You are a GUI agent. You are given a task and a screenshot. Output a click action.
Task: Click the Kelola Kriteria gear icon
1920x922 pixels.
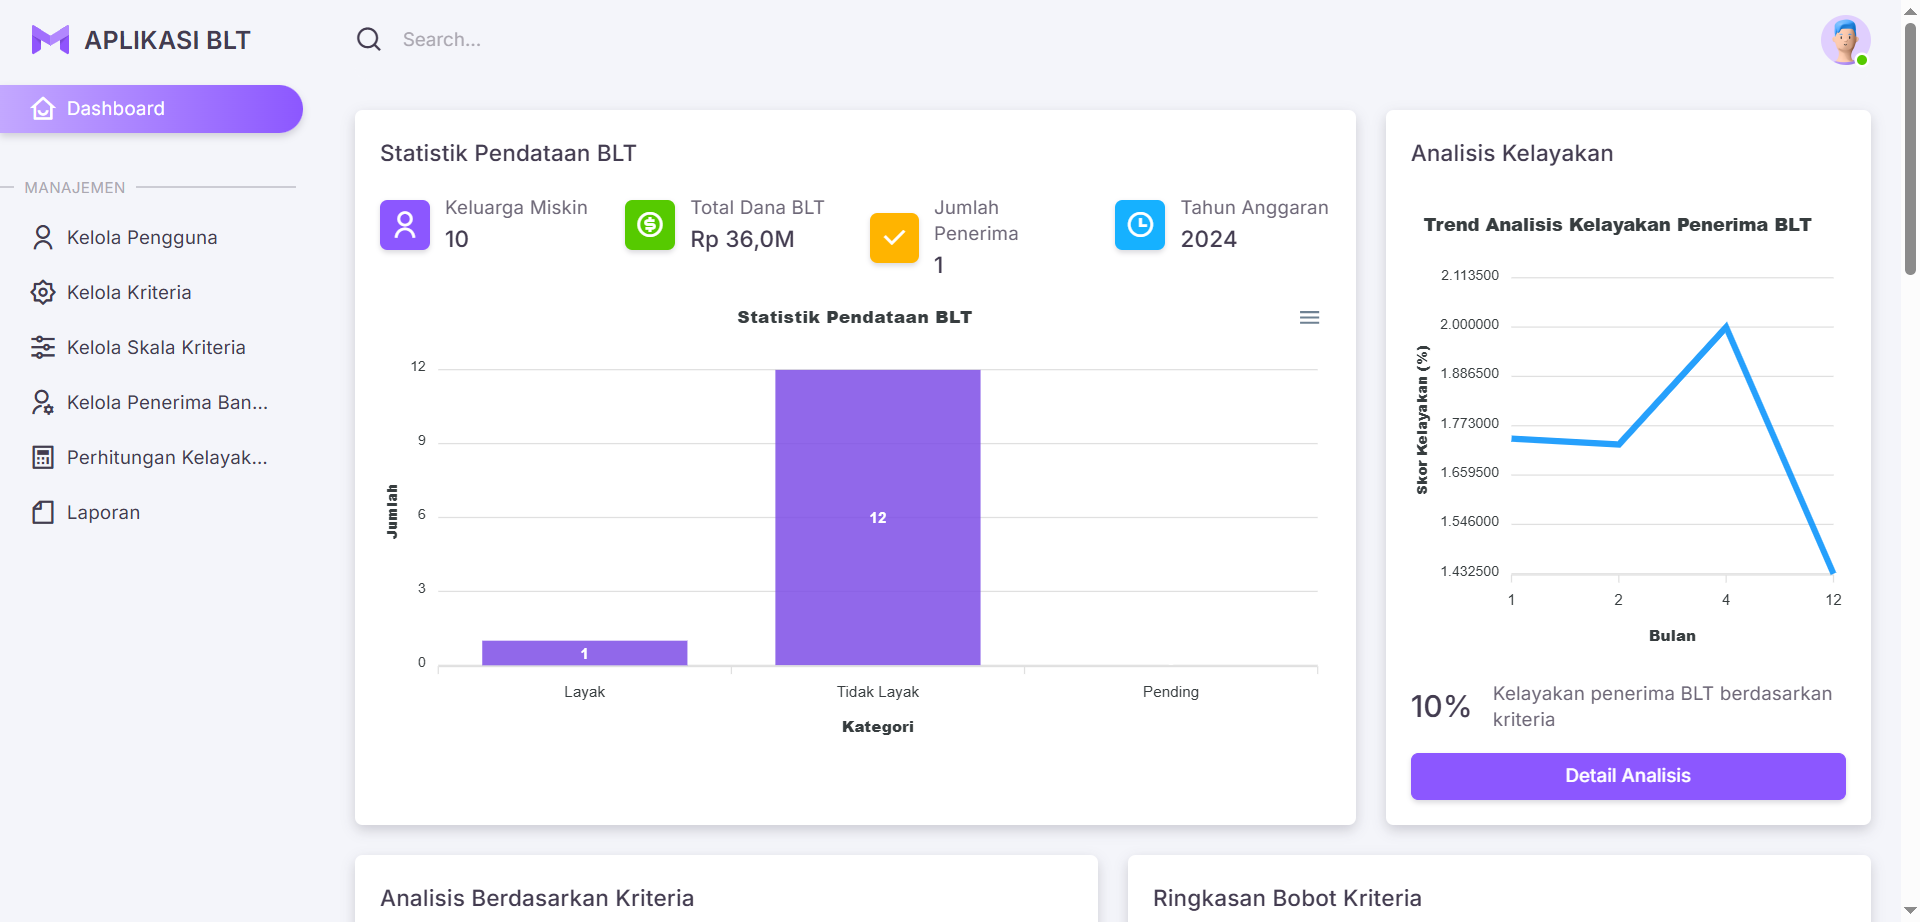tap(43, 293)
